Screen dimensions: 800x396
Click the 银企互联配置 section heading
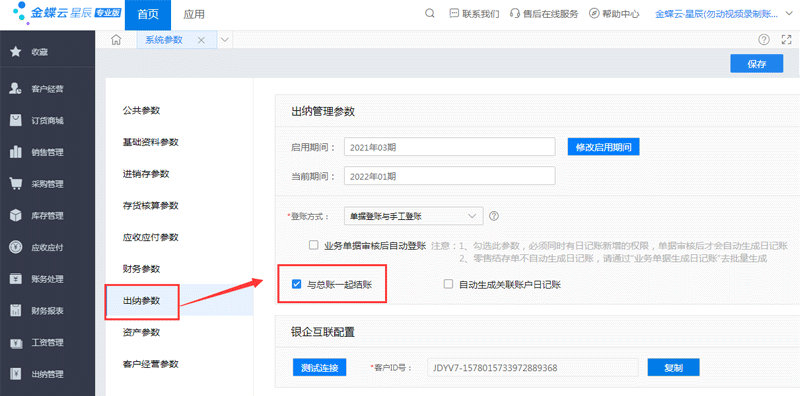tap(322, 332)
